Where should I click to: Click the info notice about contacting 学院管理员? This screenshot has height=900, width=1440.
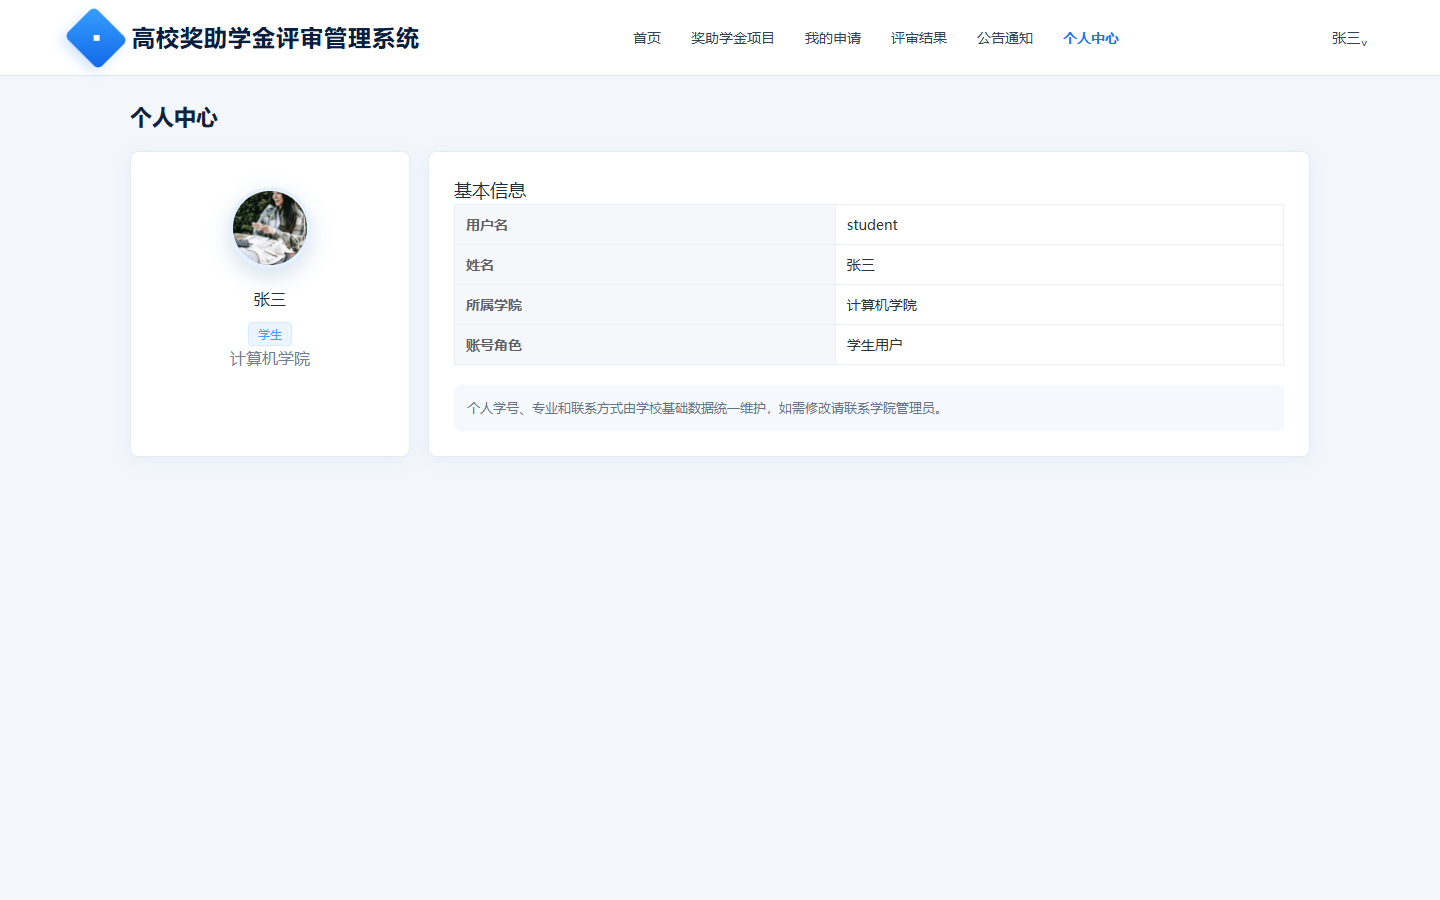tap(869, 408)
